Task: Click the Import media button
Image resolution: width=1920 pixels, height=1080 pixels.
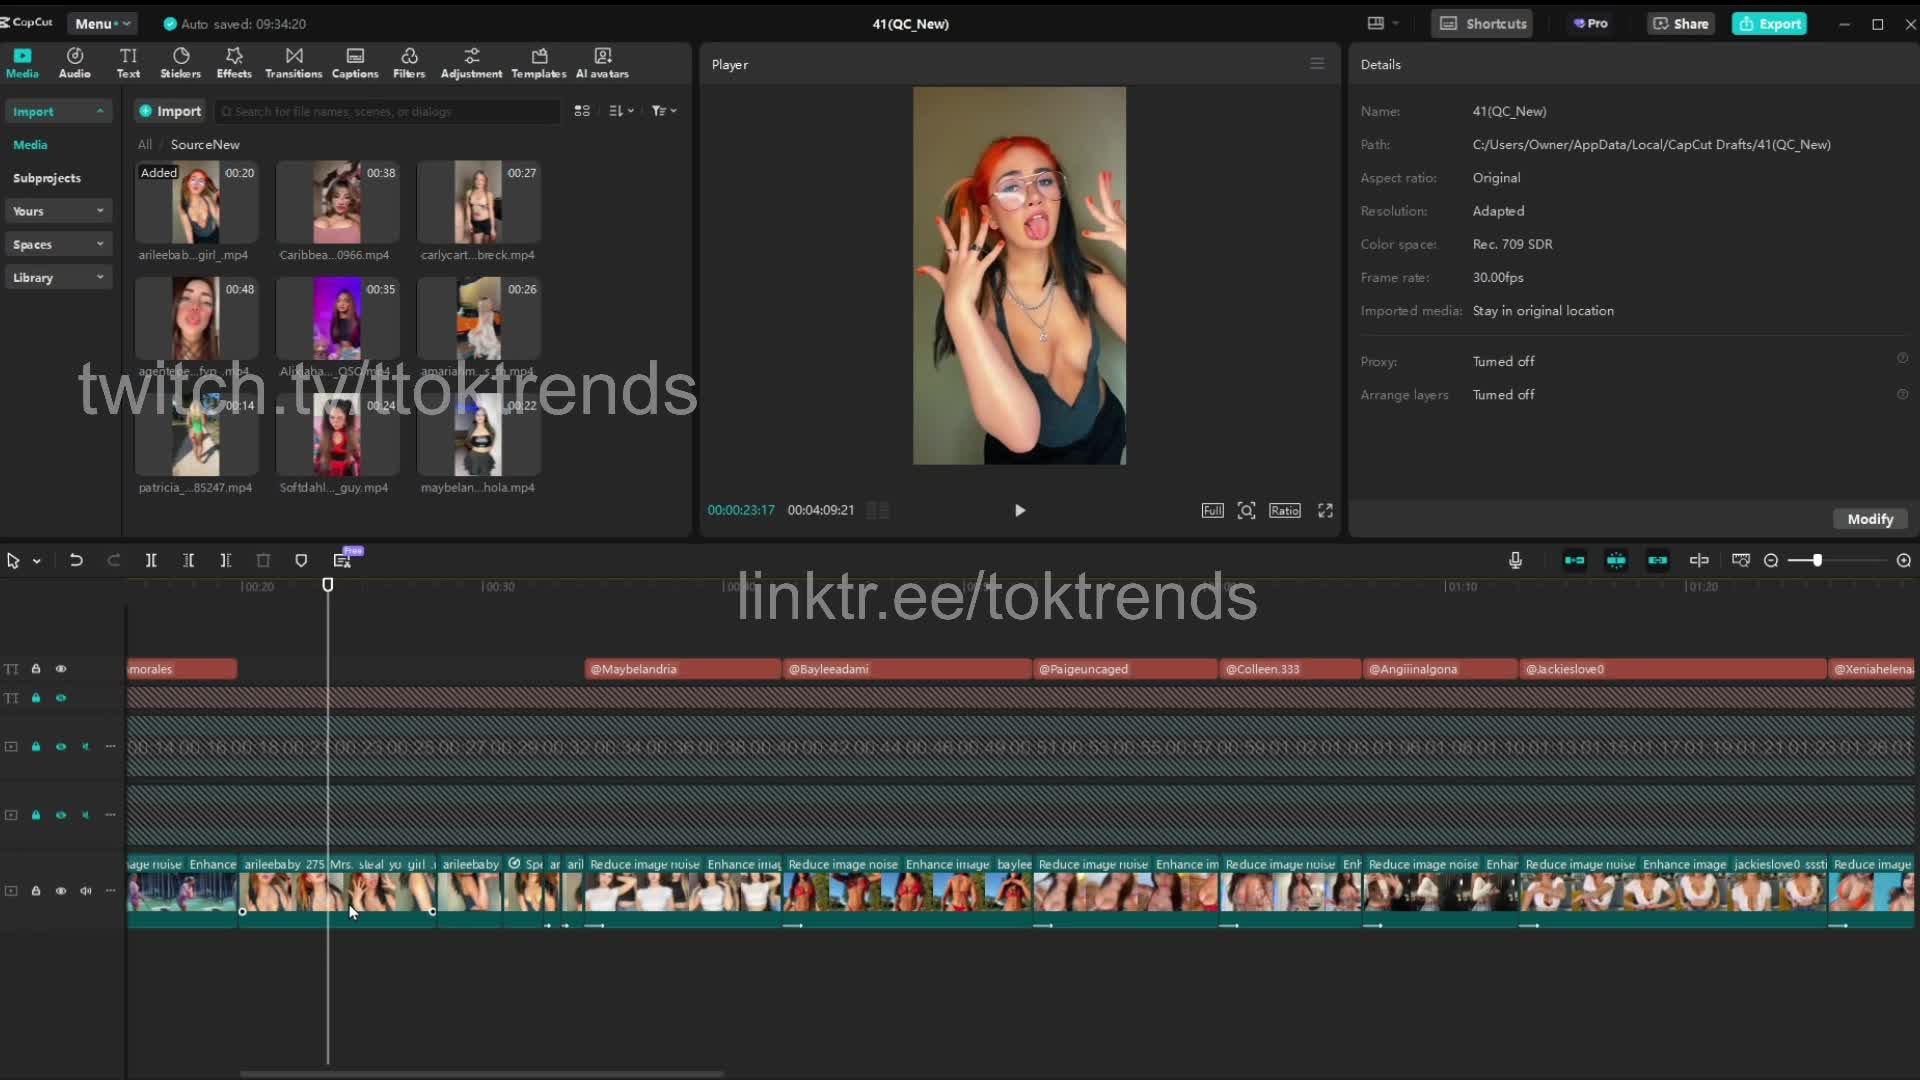Action: coord(171,111)
